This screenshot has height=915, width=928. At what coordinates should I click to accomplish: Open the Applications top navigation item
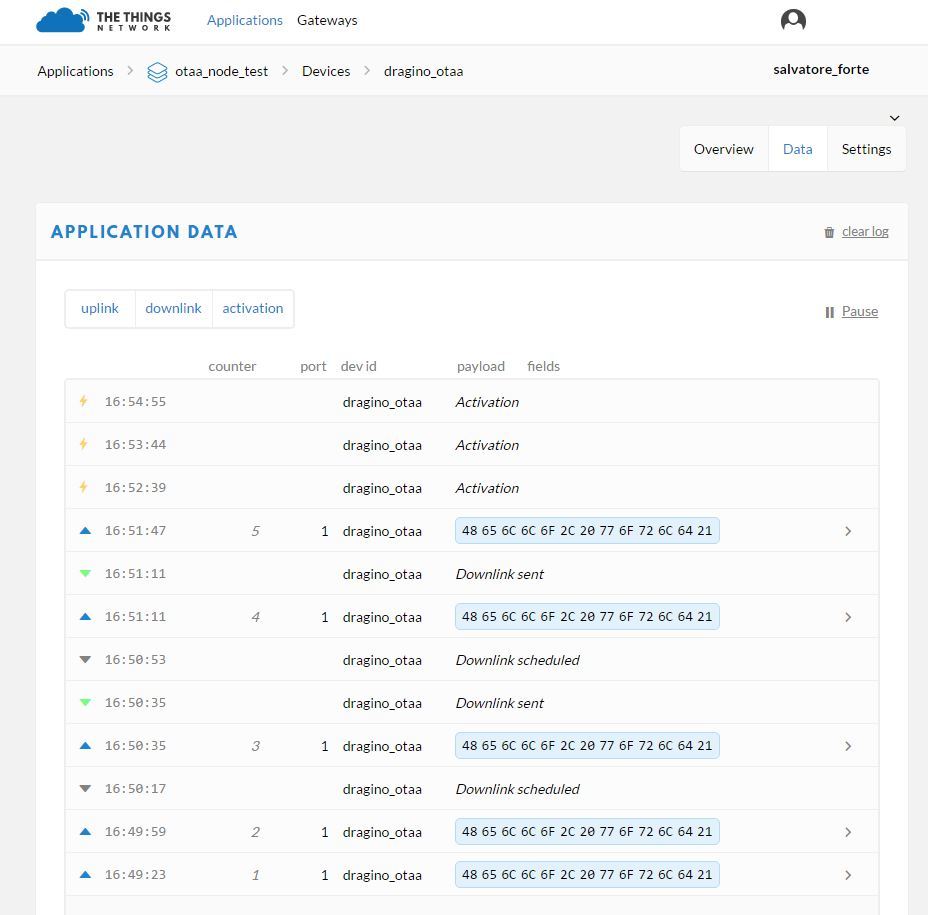click(244, 20)
